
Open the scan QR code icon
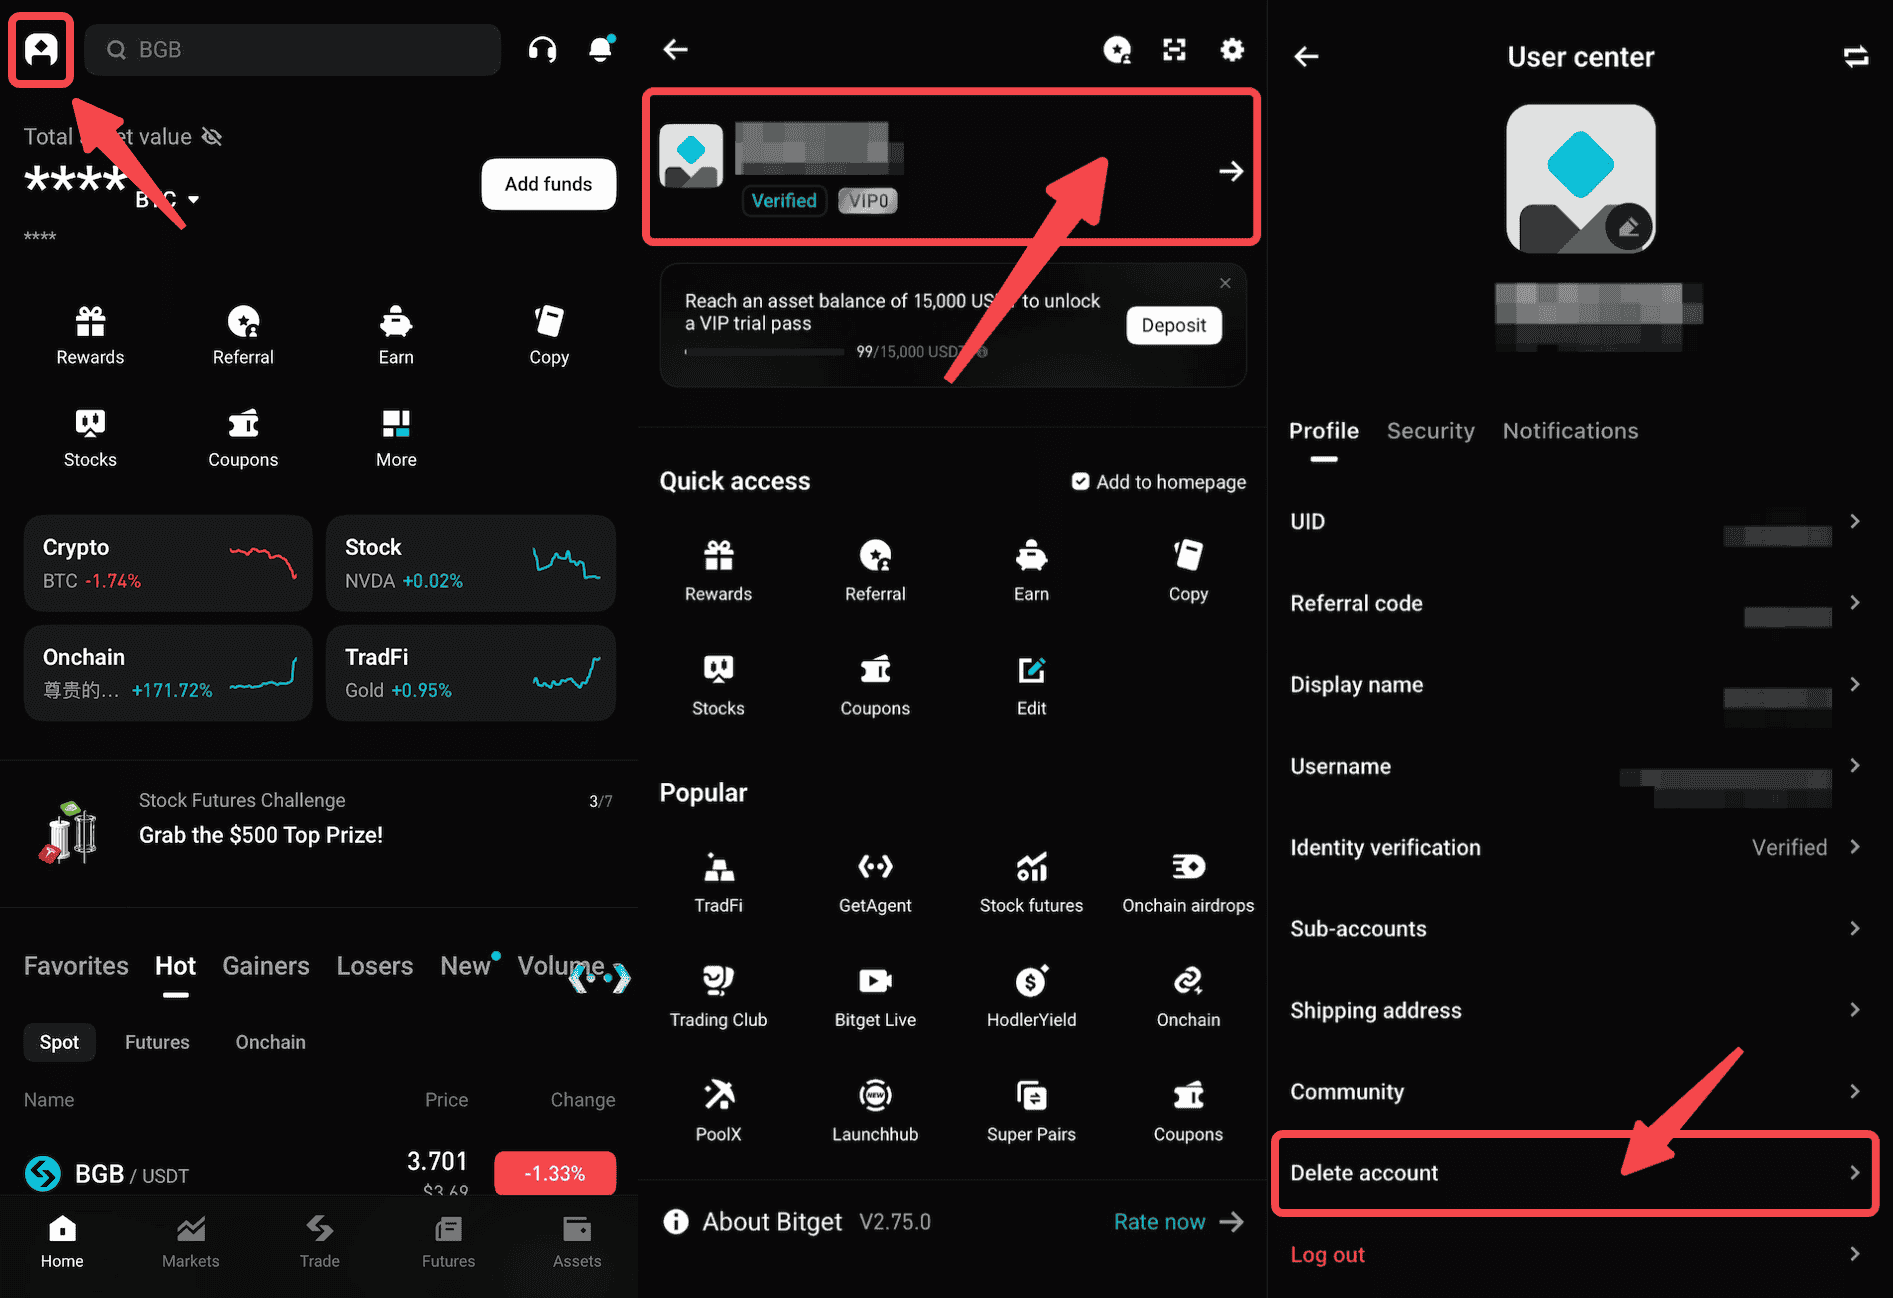[x=1174, y=49]
